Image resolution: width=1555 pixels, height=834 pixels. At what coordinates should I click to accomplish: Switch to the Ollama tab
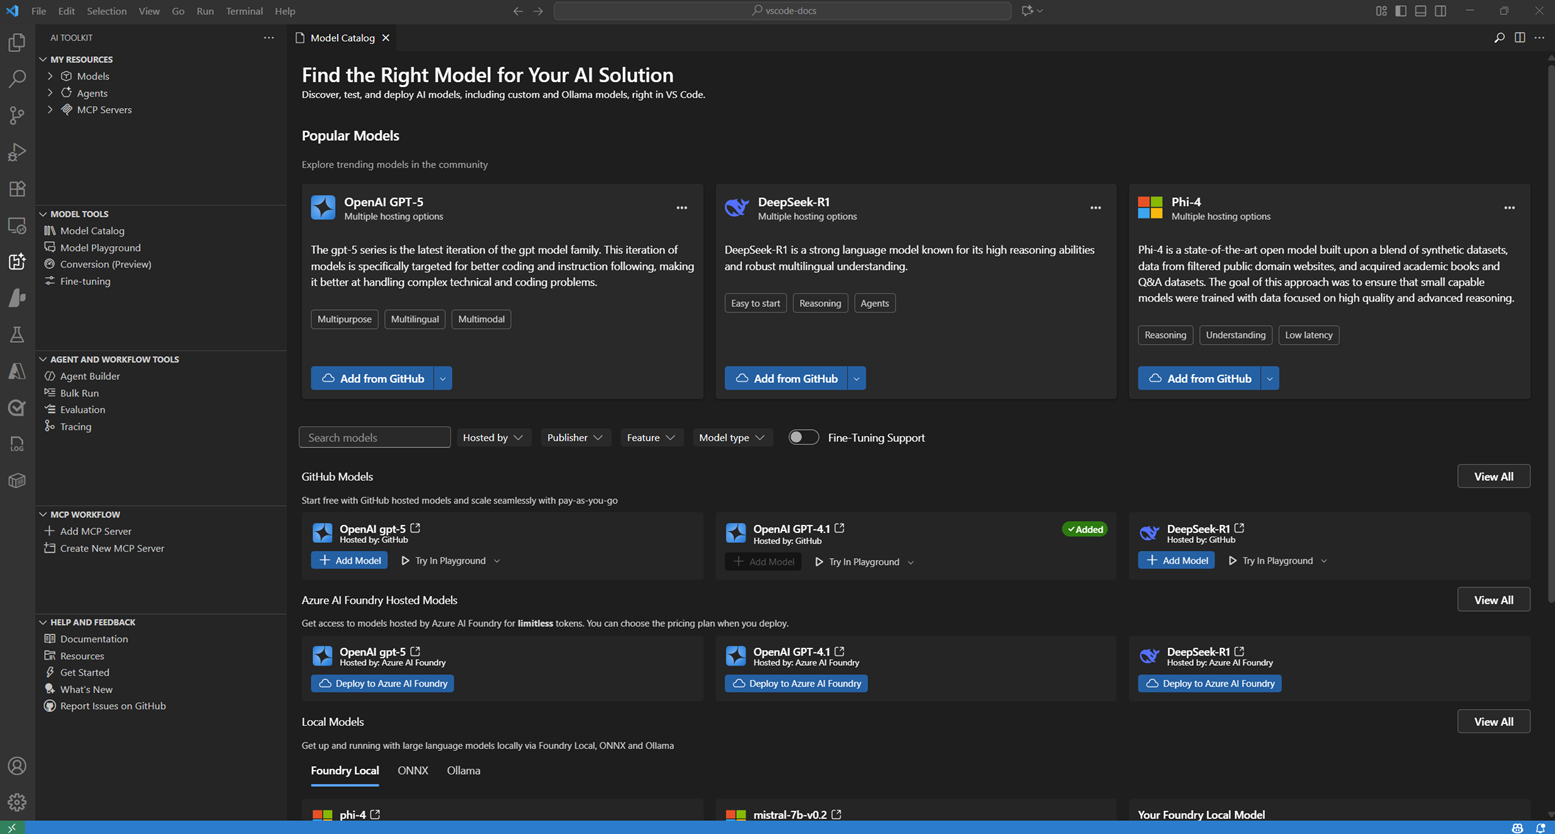coord(463,771)
